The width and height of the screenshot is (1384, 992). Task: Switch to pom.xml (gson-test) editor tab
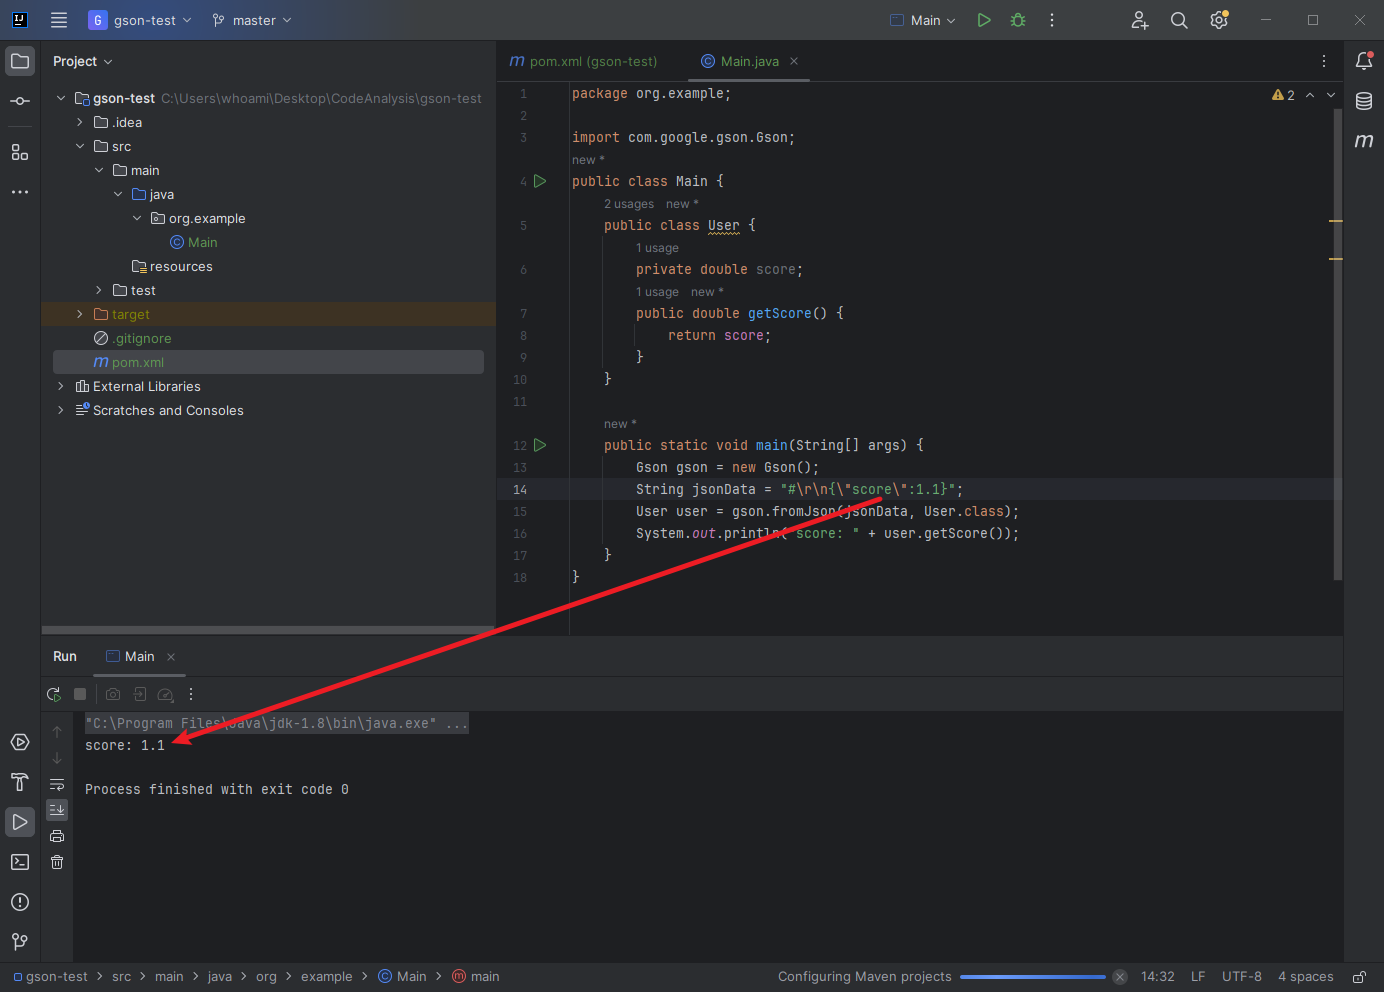tap(584, 61)
